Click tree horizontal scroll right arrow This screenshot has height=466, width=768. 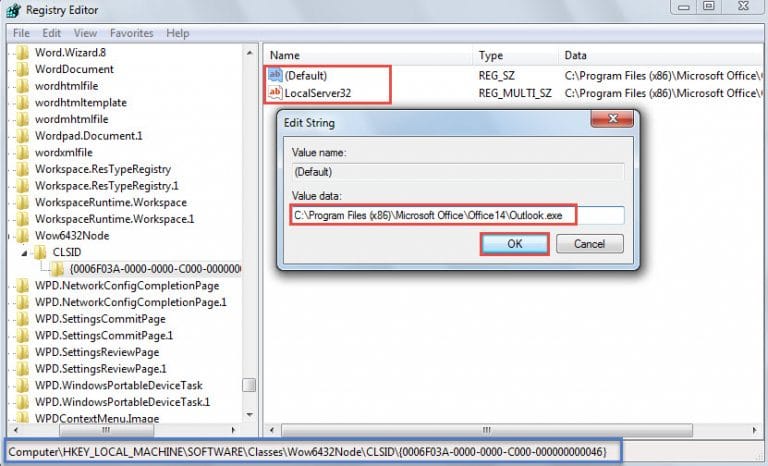[x=233, y=430]
